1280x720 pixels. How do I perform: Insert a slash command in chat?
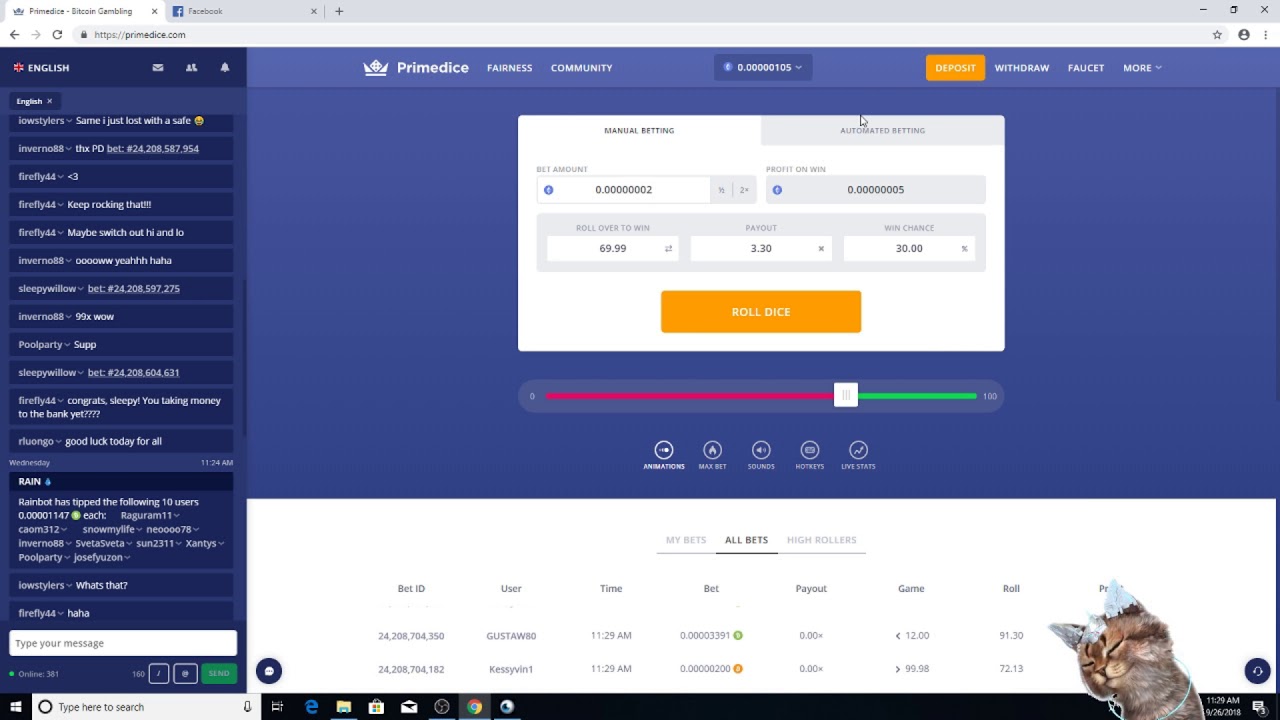coord(158,674)
